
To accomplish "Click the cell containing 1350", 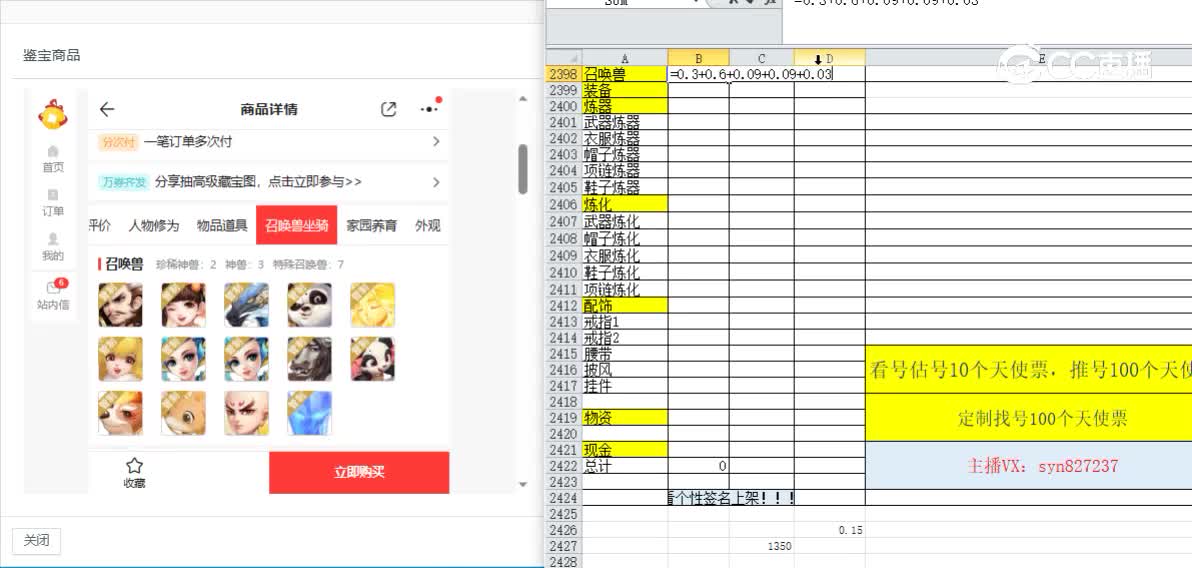I will tap(762, 546).
